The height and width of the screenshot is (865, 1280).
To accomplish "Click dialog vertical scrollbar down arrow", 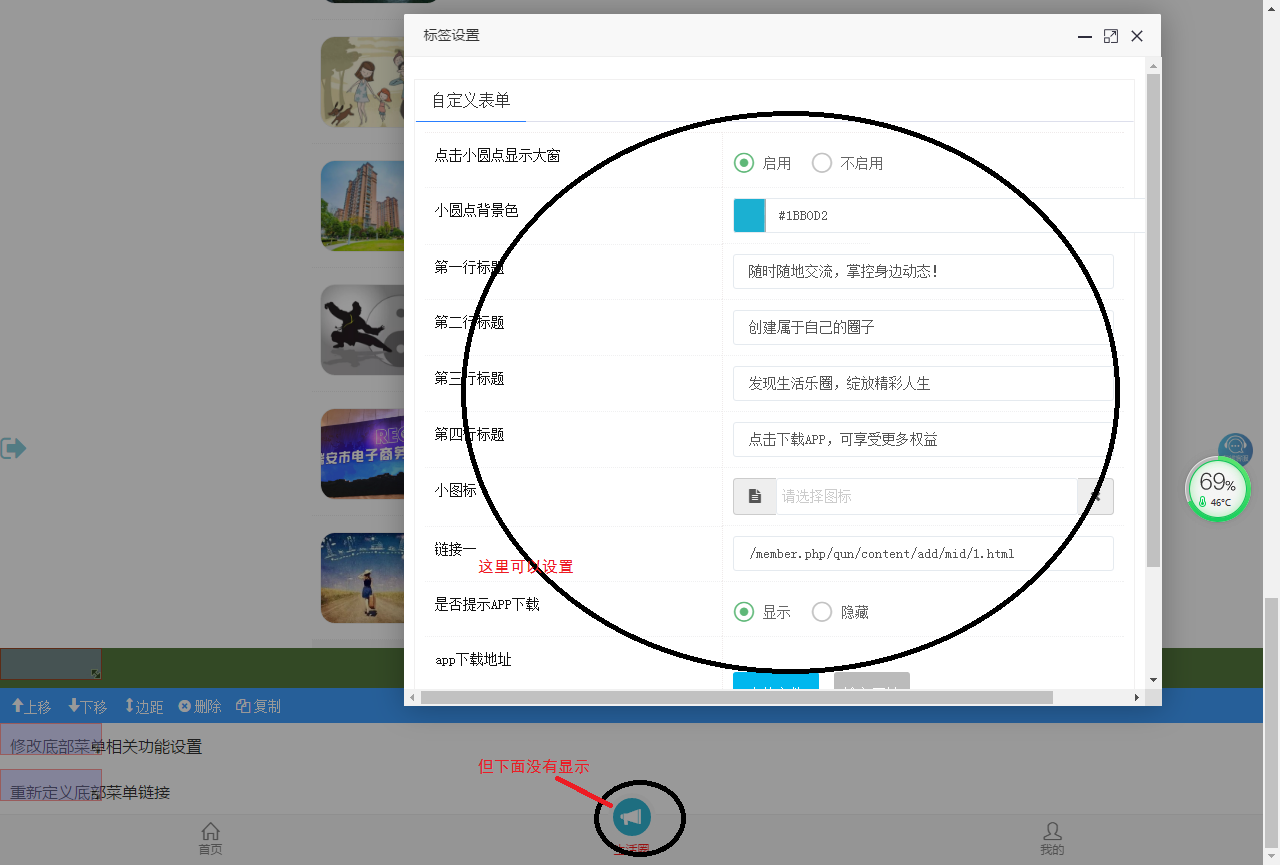I will pyautogui.click(x=1153, y=679).
